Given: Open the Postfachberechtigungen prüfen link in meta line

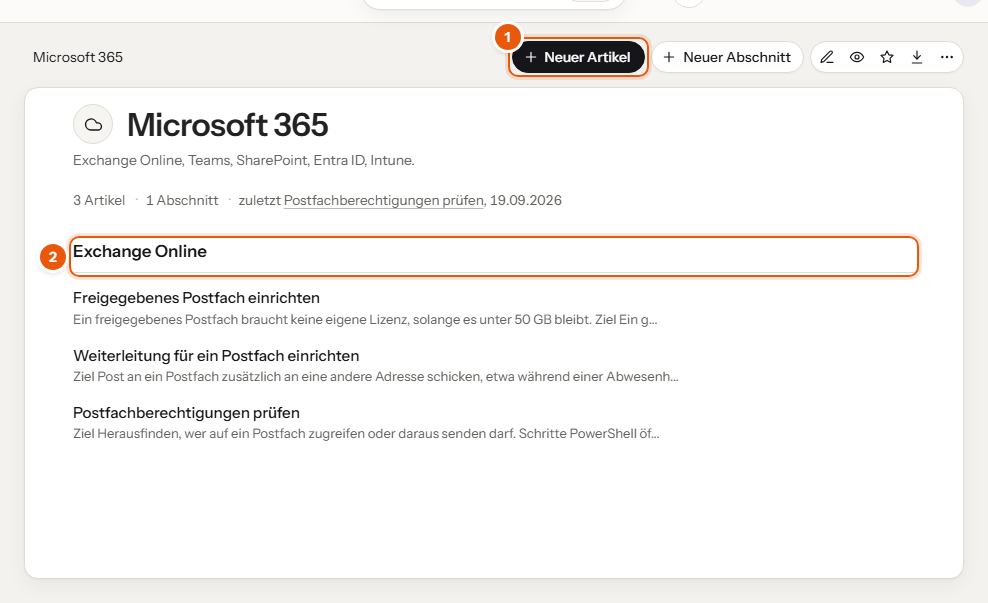Looking at the screenshot, I should (x=384, y=200).
